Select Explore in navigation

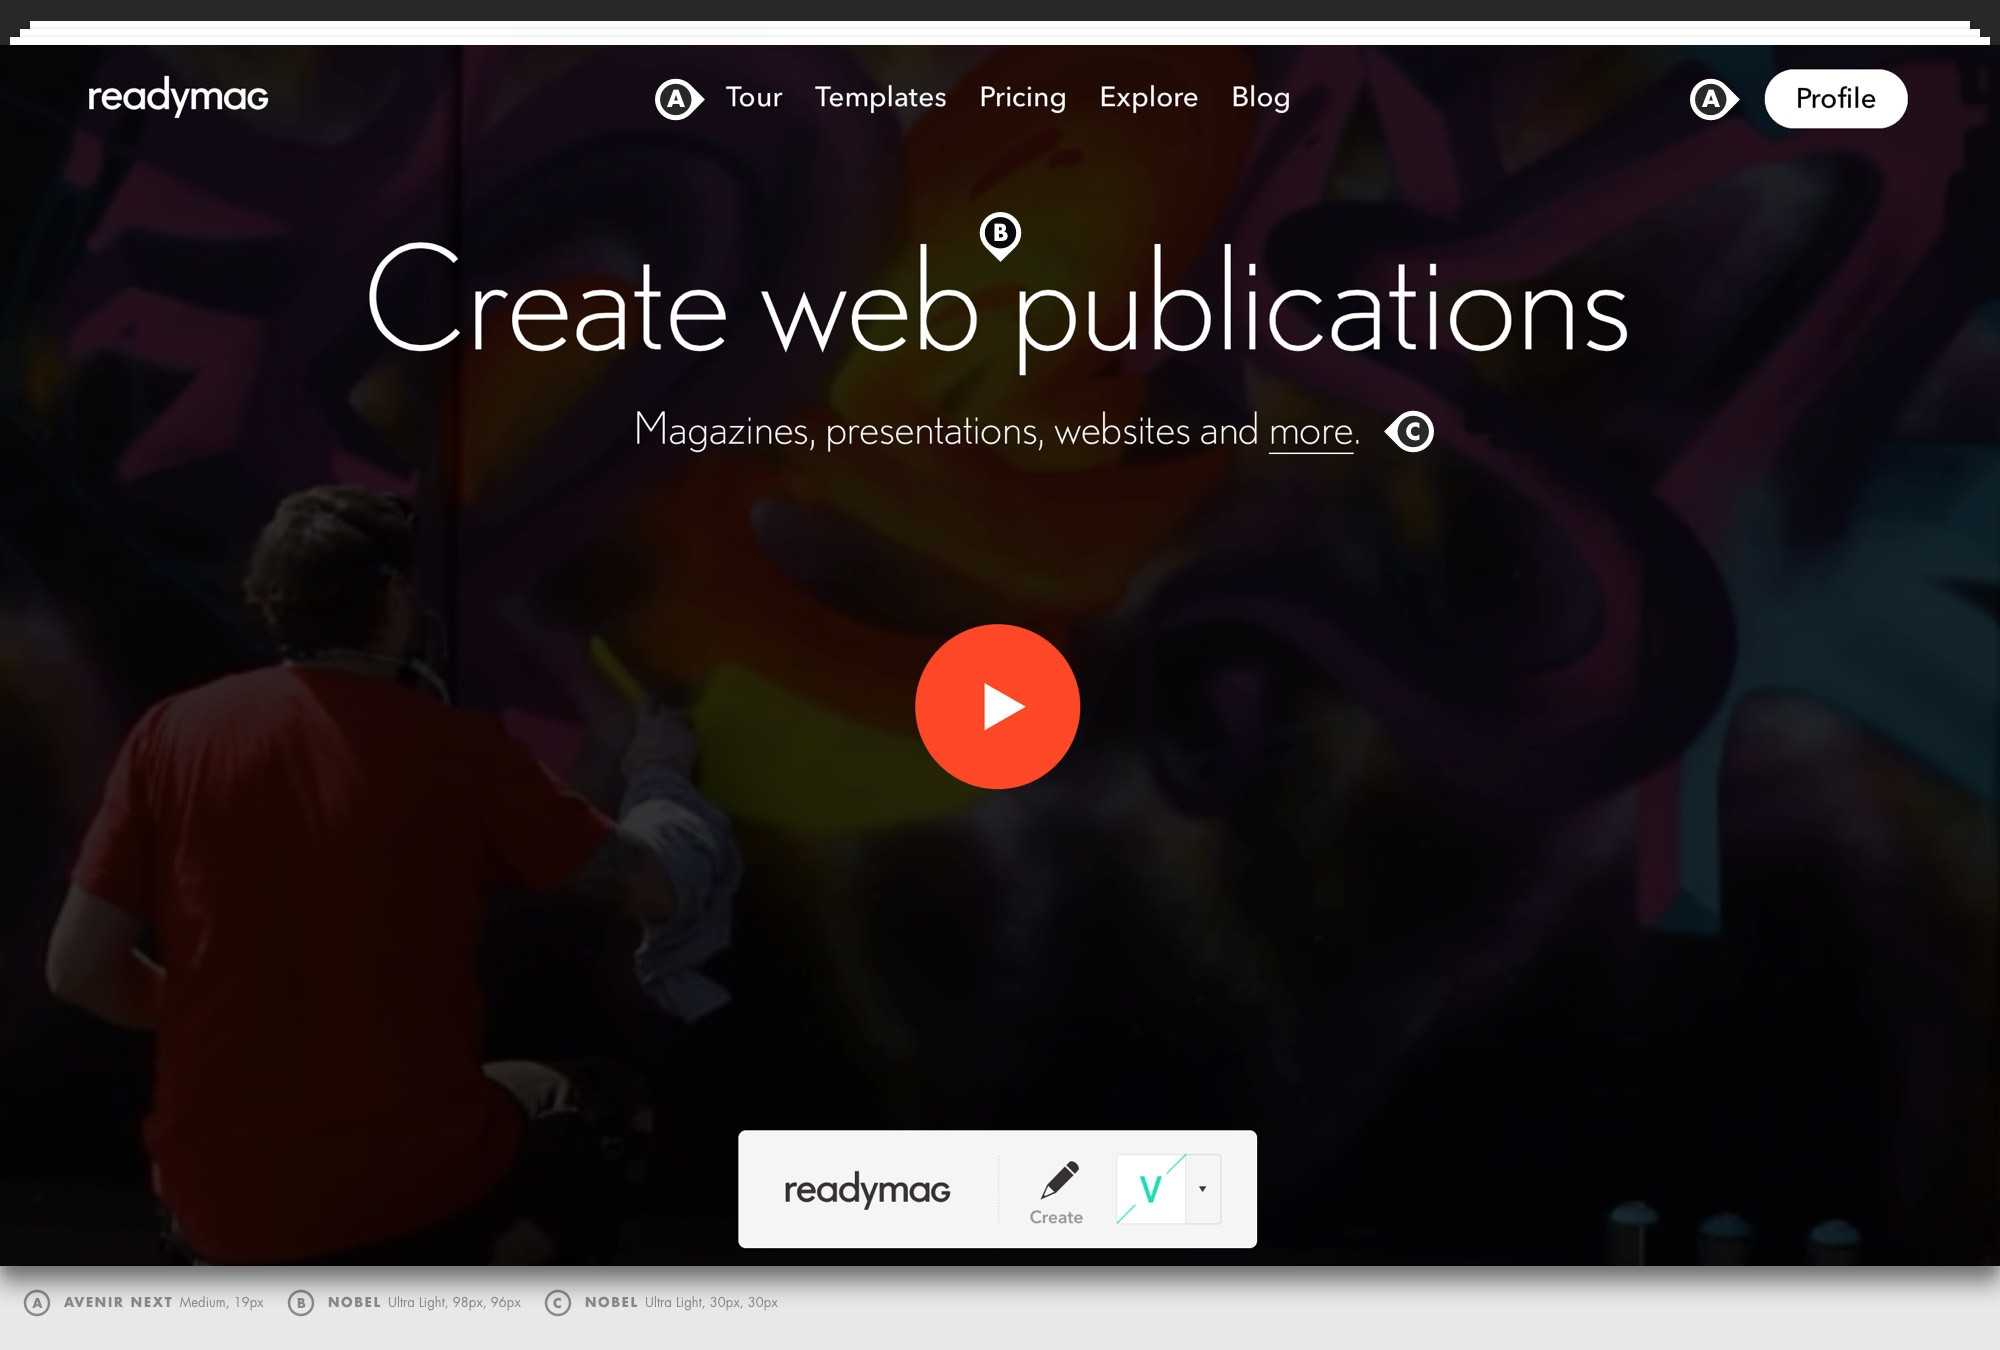(x=1148, y=97)
